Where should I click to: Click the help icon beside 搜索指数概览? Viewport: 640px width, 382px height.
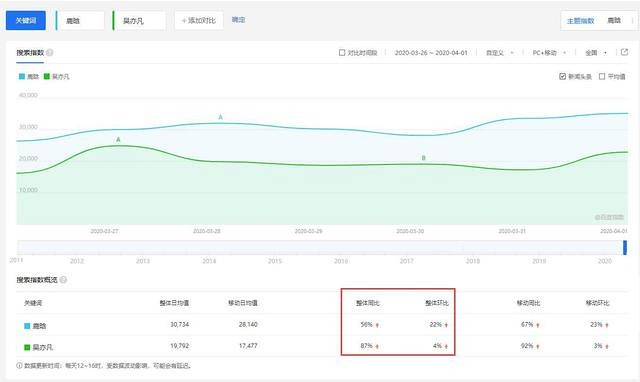coord(63,280)
